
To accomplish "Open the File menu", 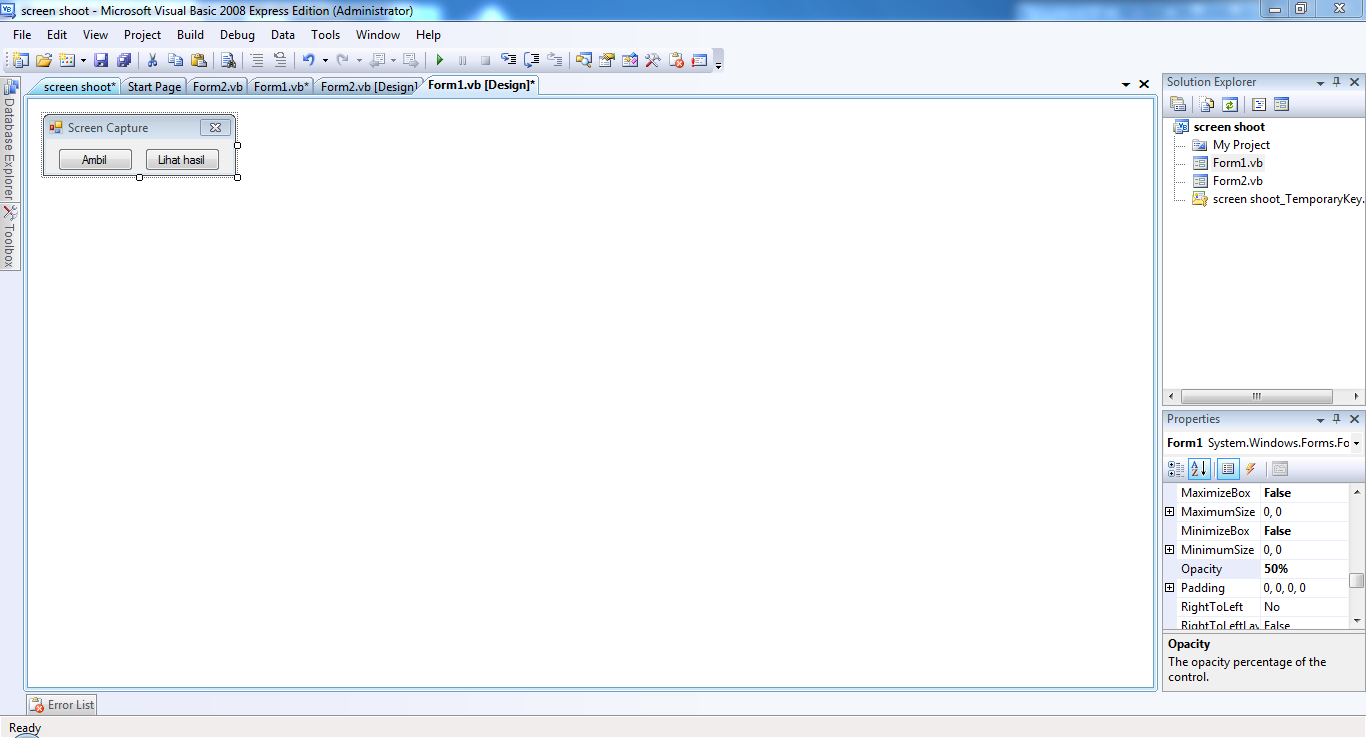I will 22,35.
